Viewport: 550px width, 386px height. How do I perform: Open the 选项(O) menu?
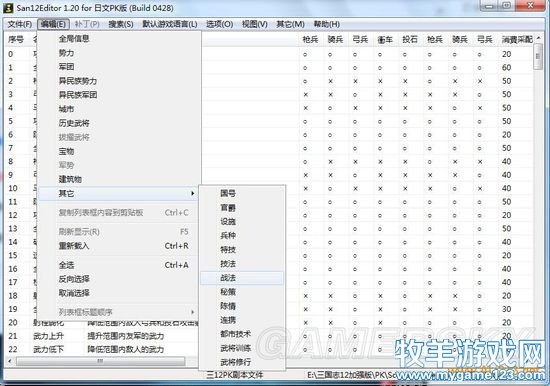coord(220,24)
